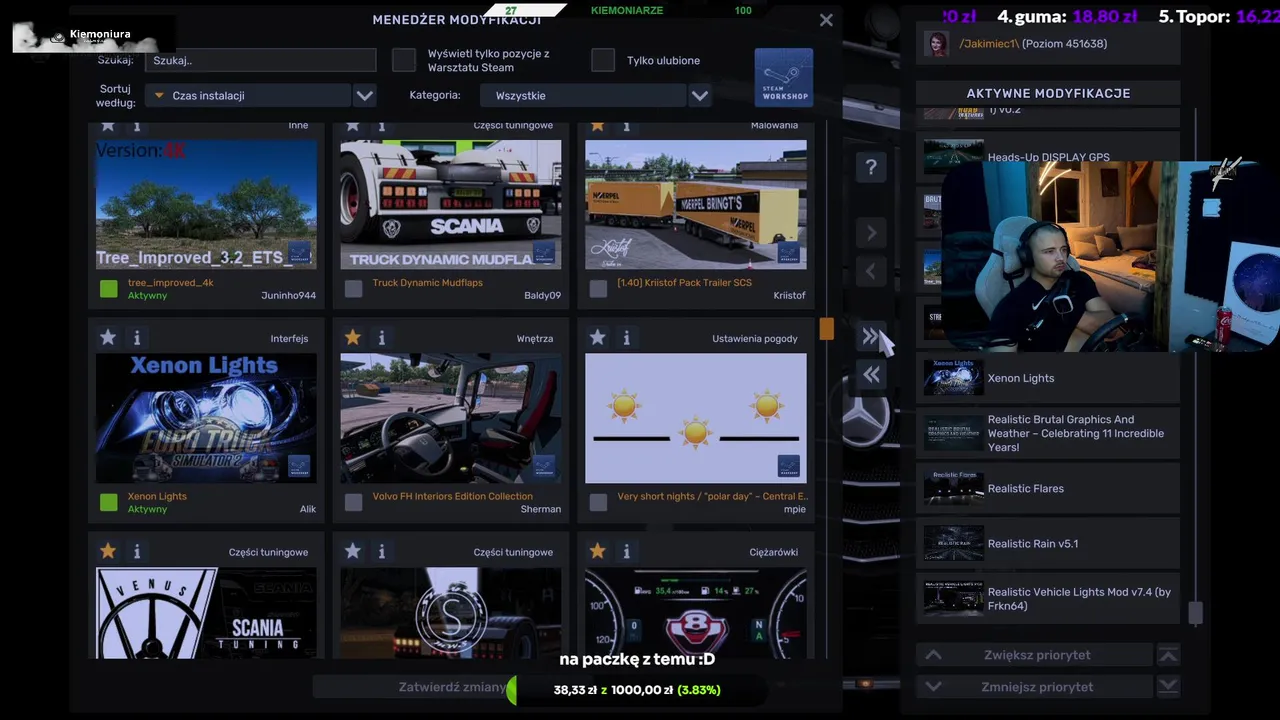This screenshot has width=1280, height=720.
Task: Info icon on Volvo FH Interiors card
Action: tap(382, 338)
